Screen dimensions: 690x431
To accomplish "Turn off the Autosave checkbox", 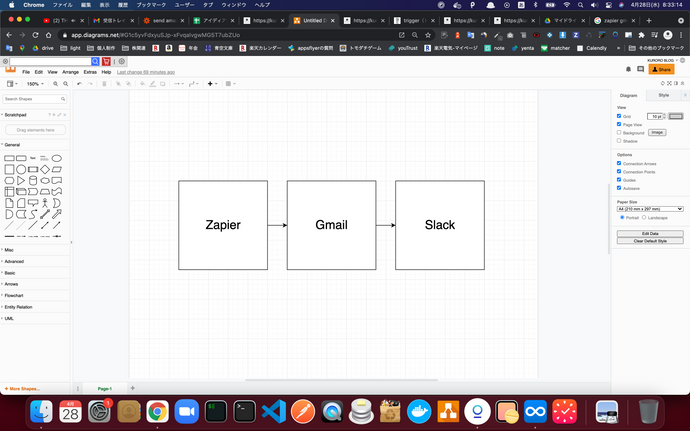I will point(619,188).
